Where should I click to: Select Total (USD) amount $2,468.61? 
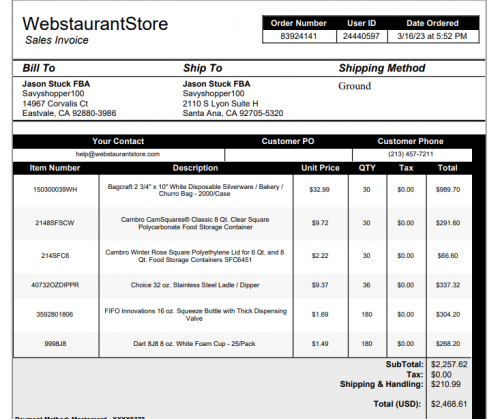coord(449,404)
